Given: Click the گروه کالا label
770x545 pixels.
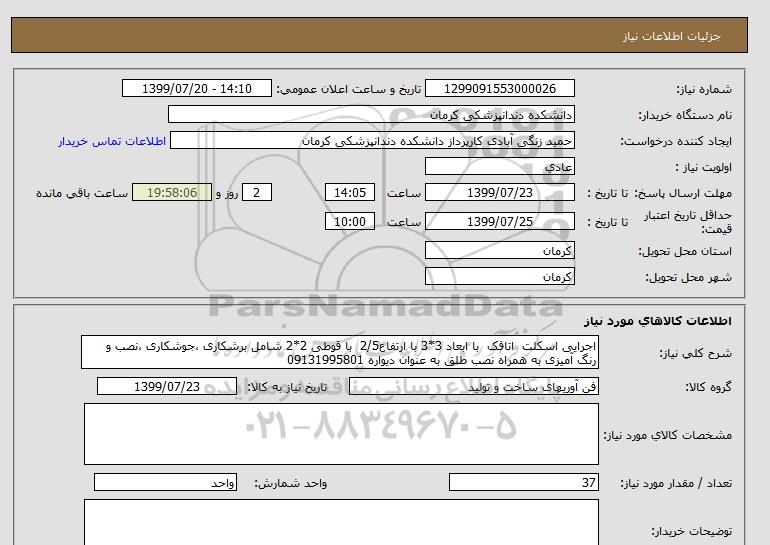Looking at the screenshot, I should click(x=708, y=387).
